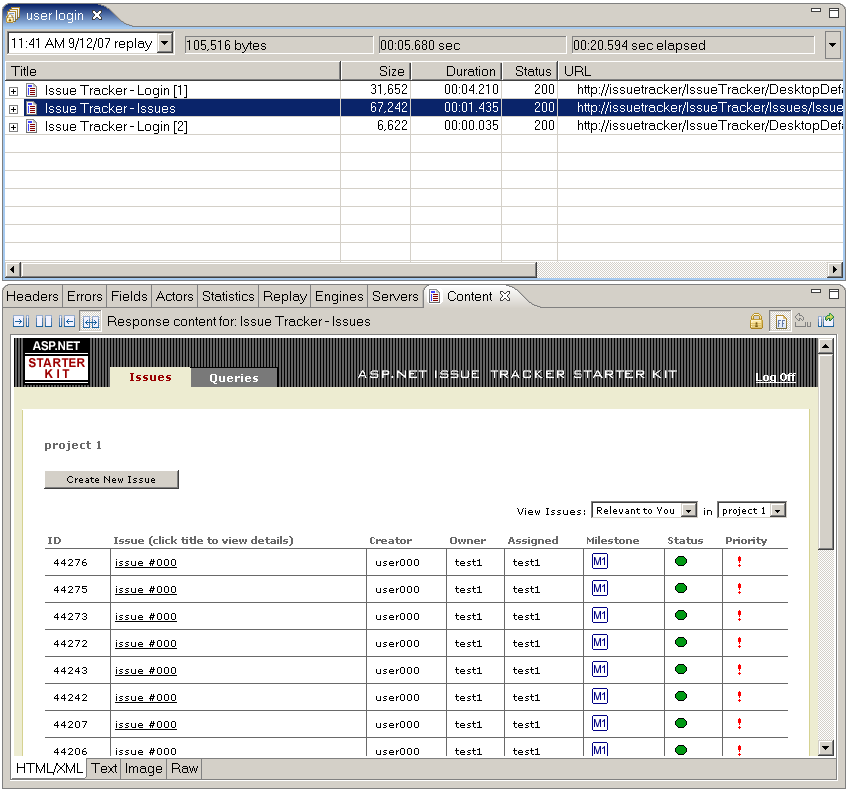Screen dimensions: 848x791
Task: Click the right-arrow-to-bar icon in the Content toolbar
Action: point(21,322)
